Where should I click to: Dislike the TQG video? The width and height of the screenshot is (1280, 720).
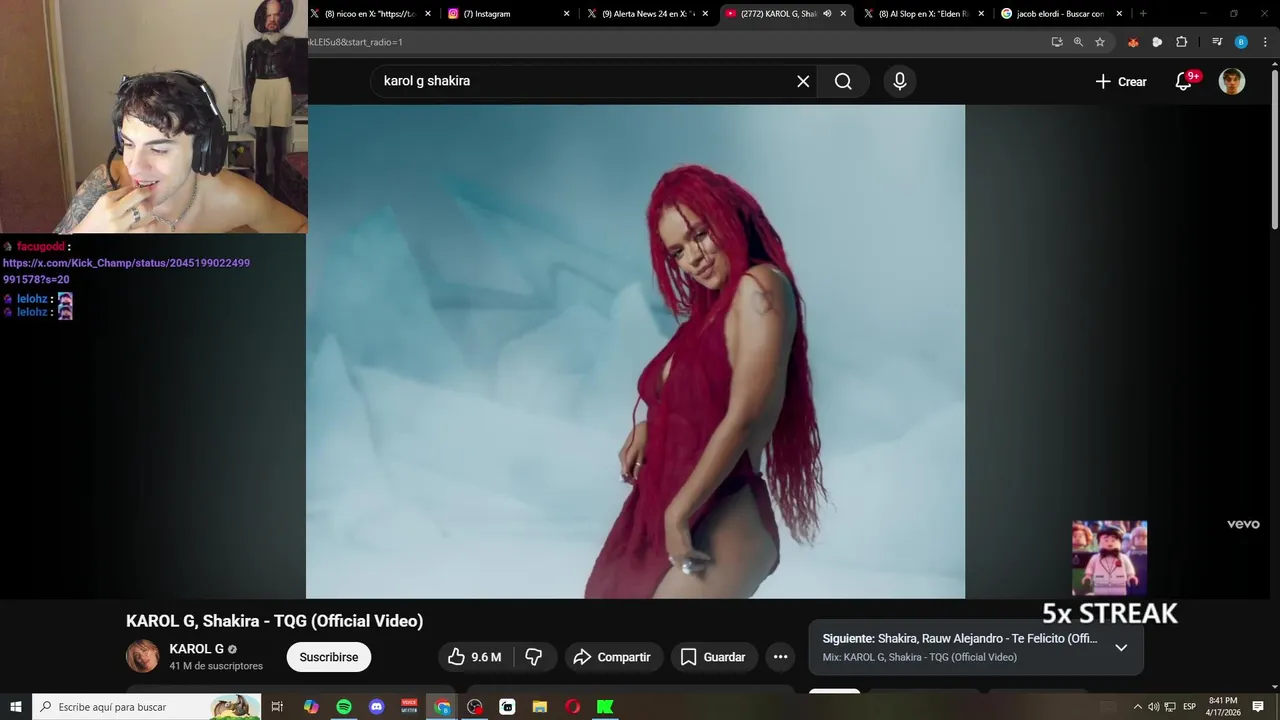click(x=534, y=657)
